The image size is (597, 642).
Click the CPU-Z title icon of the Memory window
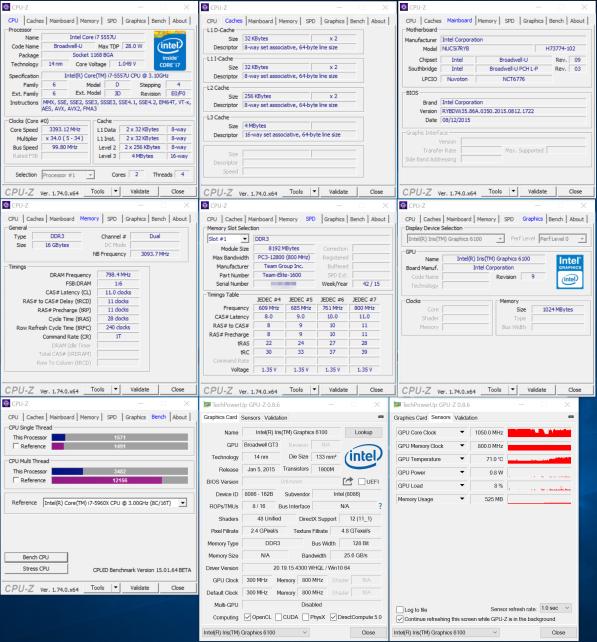pos(6,205)
